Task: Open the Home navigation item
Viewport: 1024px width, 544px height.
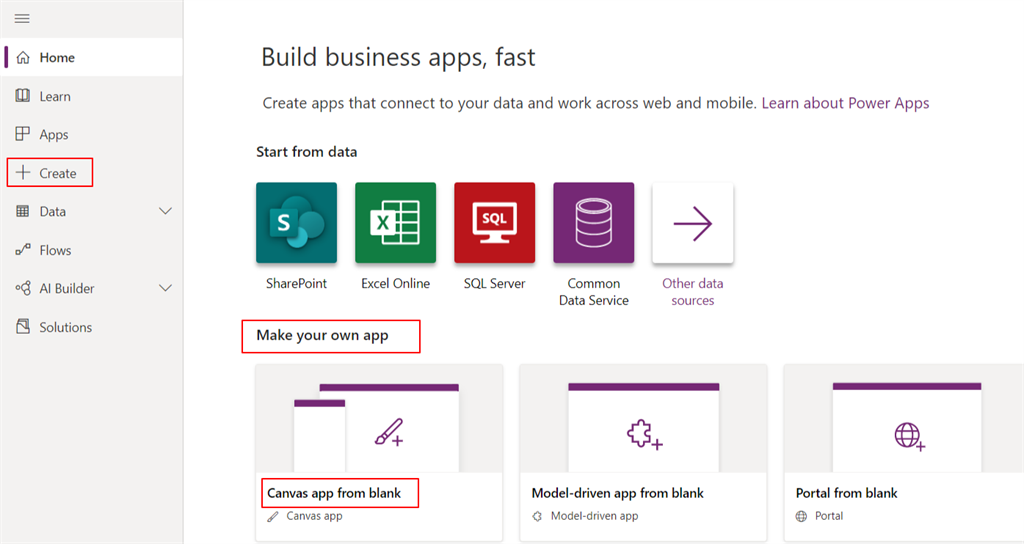Action: 57,58
